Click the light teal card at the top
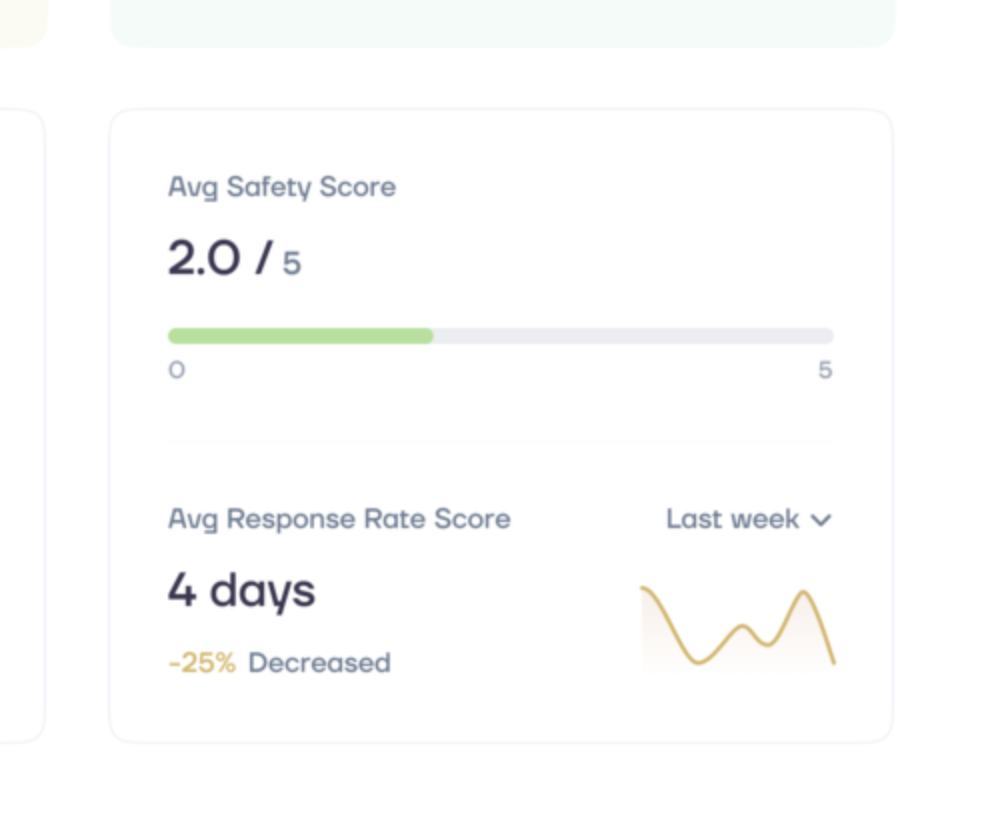This screenshot has height=838, width=988. coord(502,22)
